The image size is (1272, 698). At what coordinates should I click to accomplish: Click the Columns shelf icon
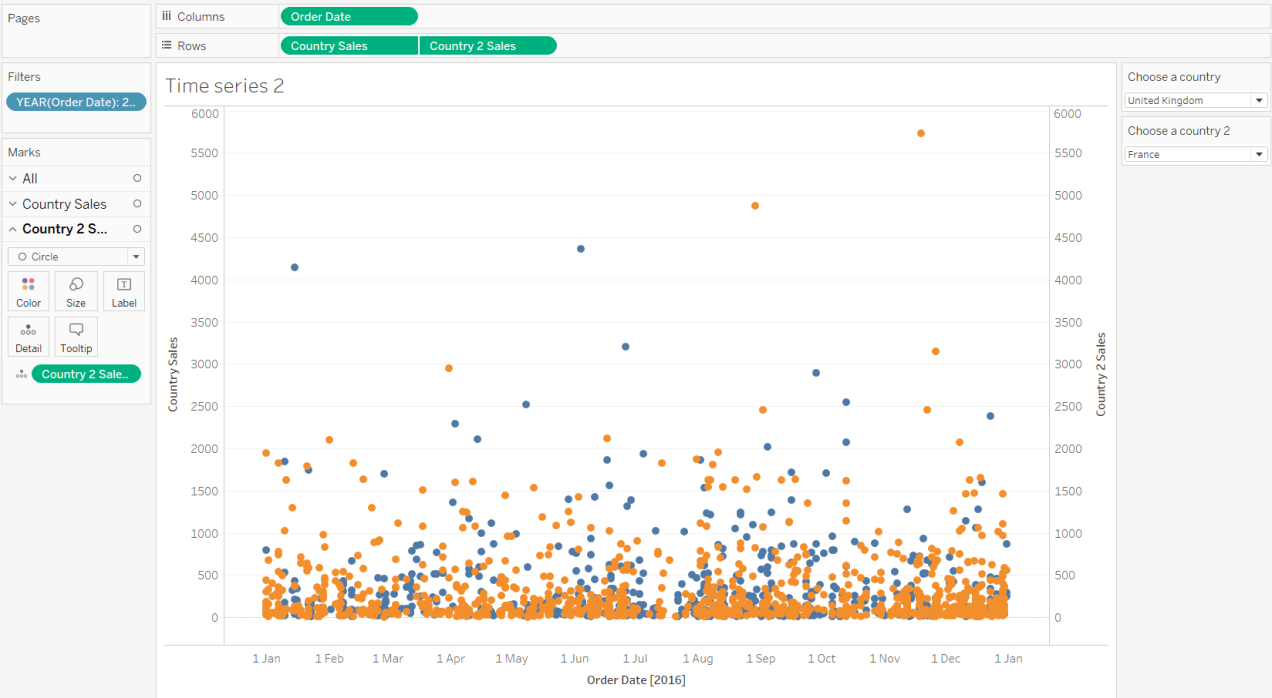[x=167, y=17]
